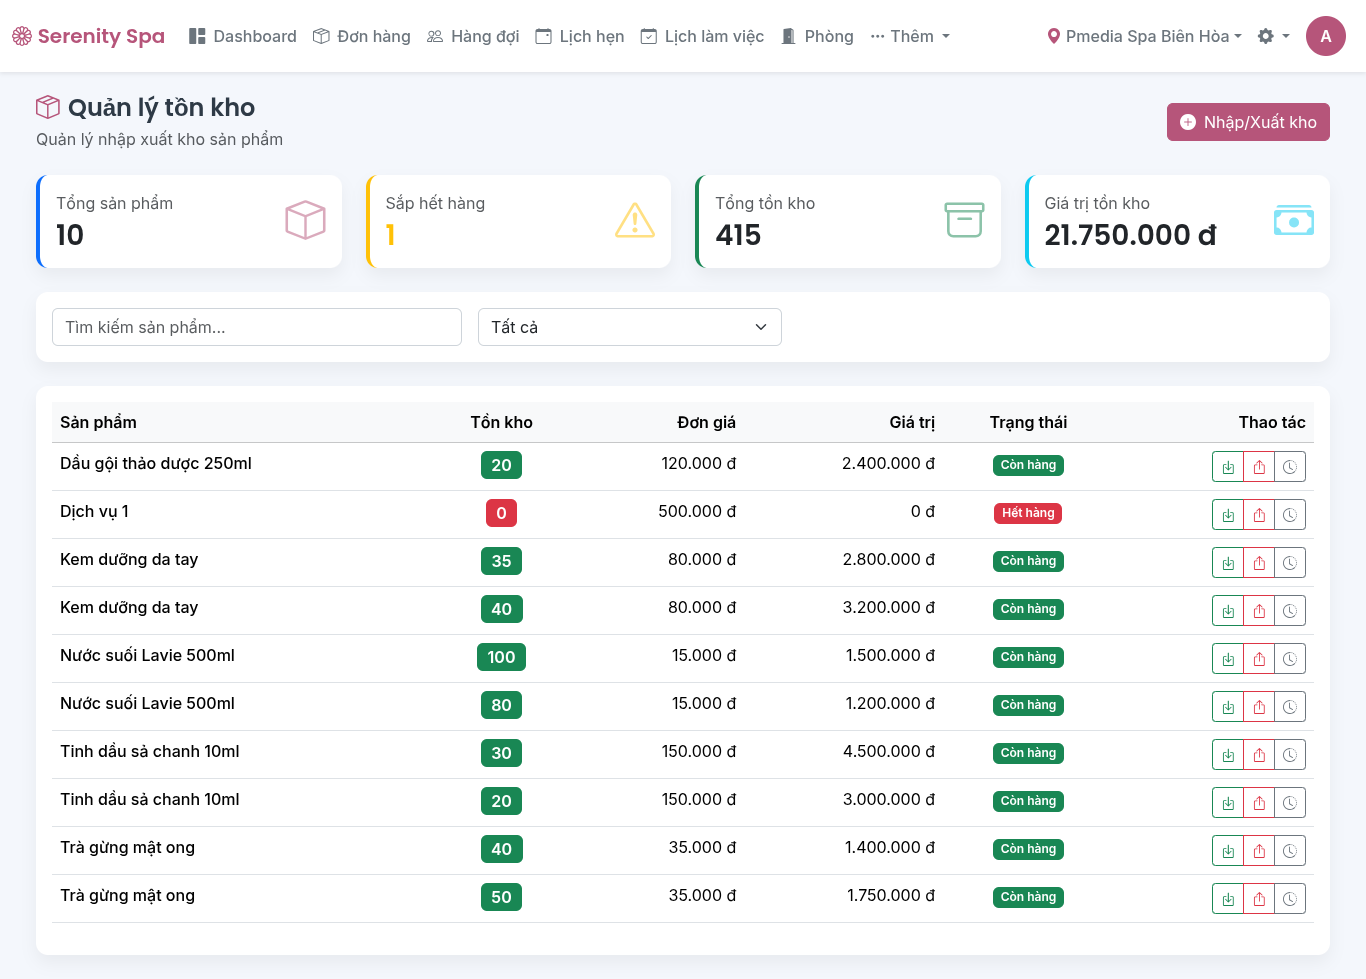Open history clock icon for Dịch vụ 1
This screenshot has width=1366, height=979.
pyautogui.click(x=1290, y=515)
